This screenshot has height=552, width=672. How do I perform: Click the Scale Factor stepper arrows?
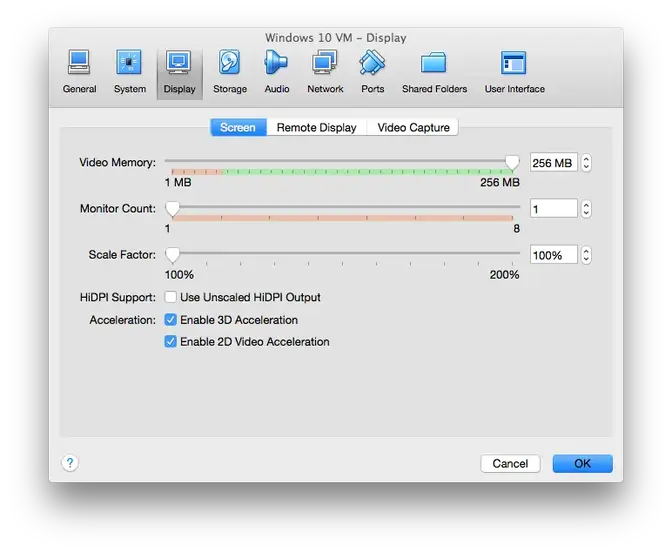click(x=586, y=255)
